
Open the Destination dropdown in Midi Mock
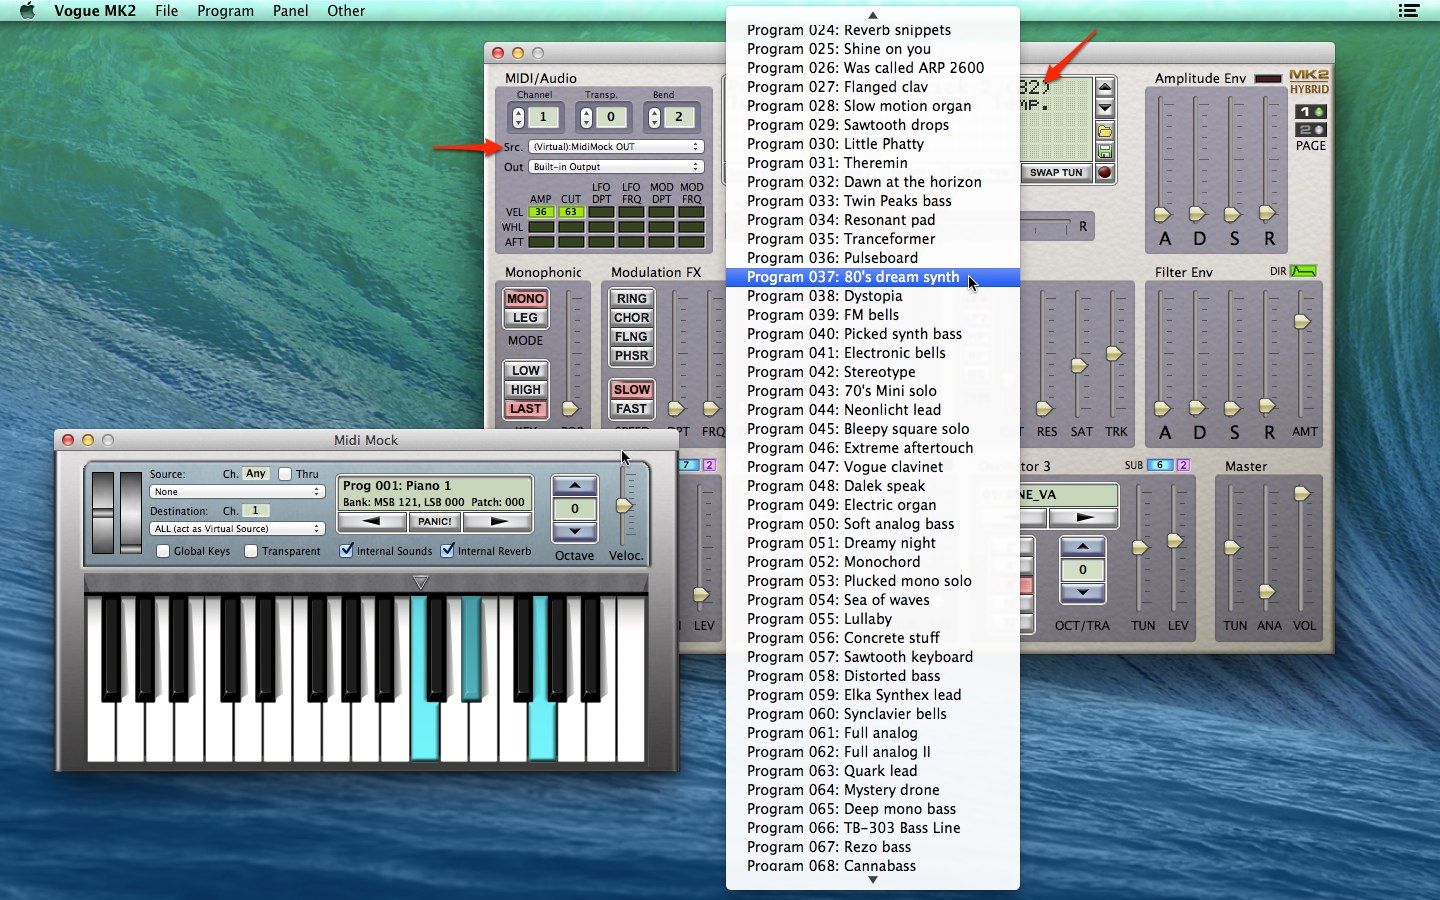click(237, 528)
